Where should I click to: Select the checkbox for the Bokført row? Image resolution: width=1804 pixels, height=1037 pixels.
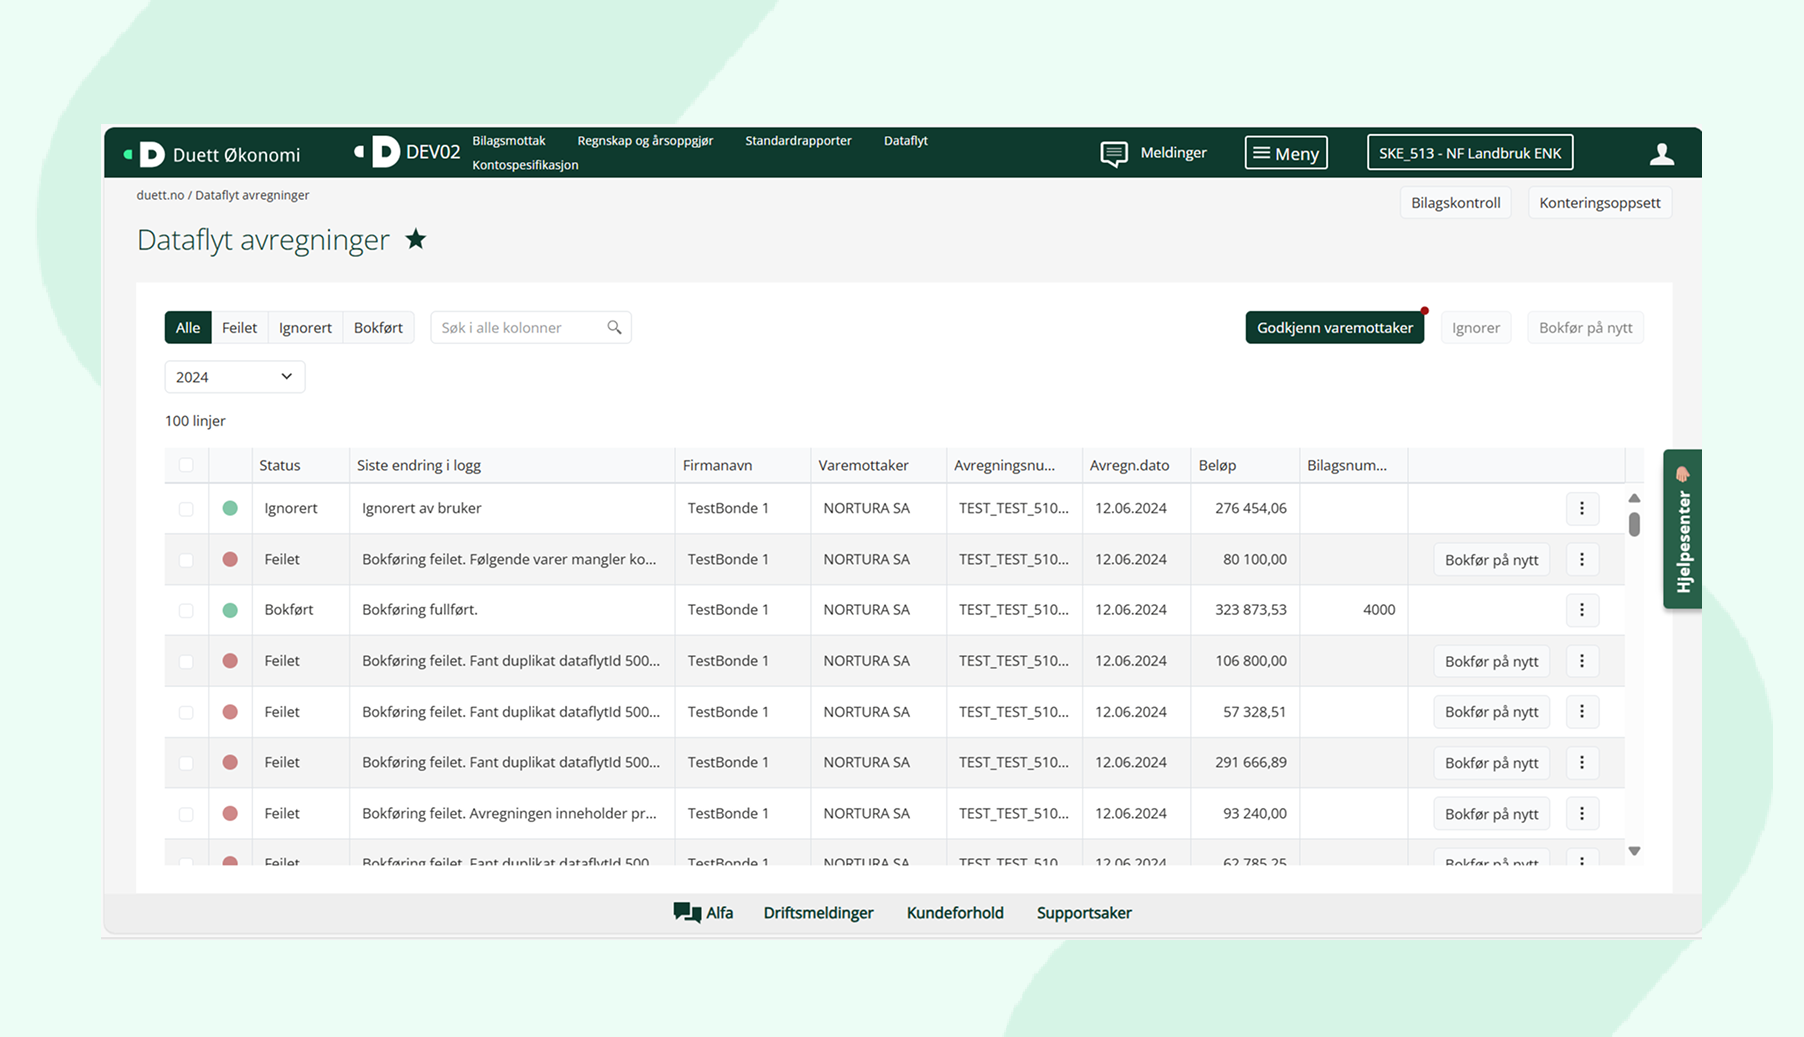coord(186,610)
